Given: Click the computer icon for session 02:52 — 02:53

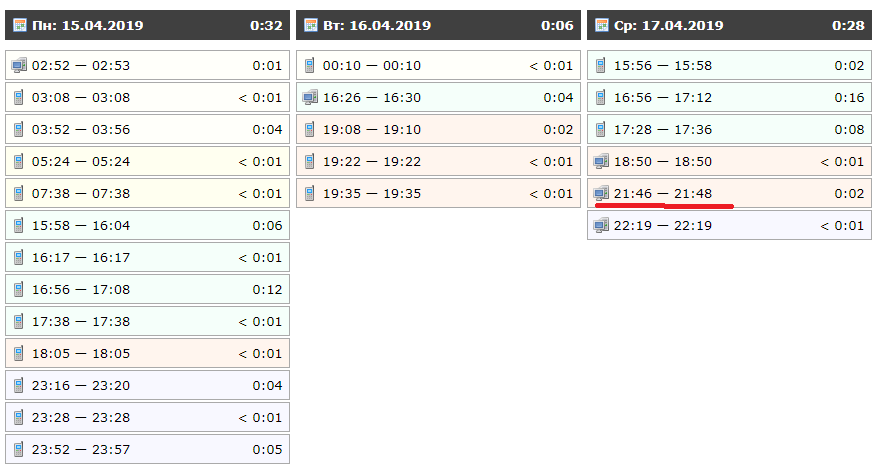Looking at the screenshot, I should pyautogui.click(x=19, y=66).
